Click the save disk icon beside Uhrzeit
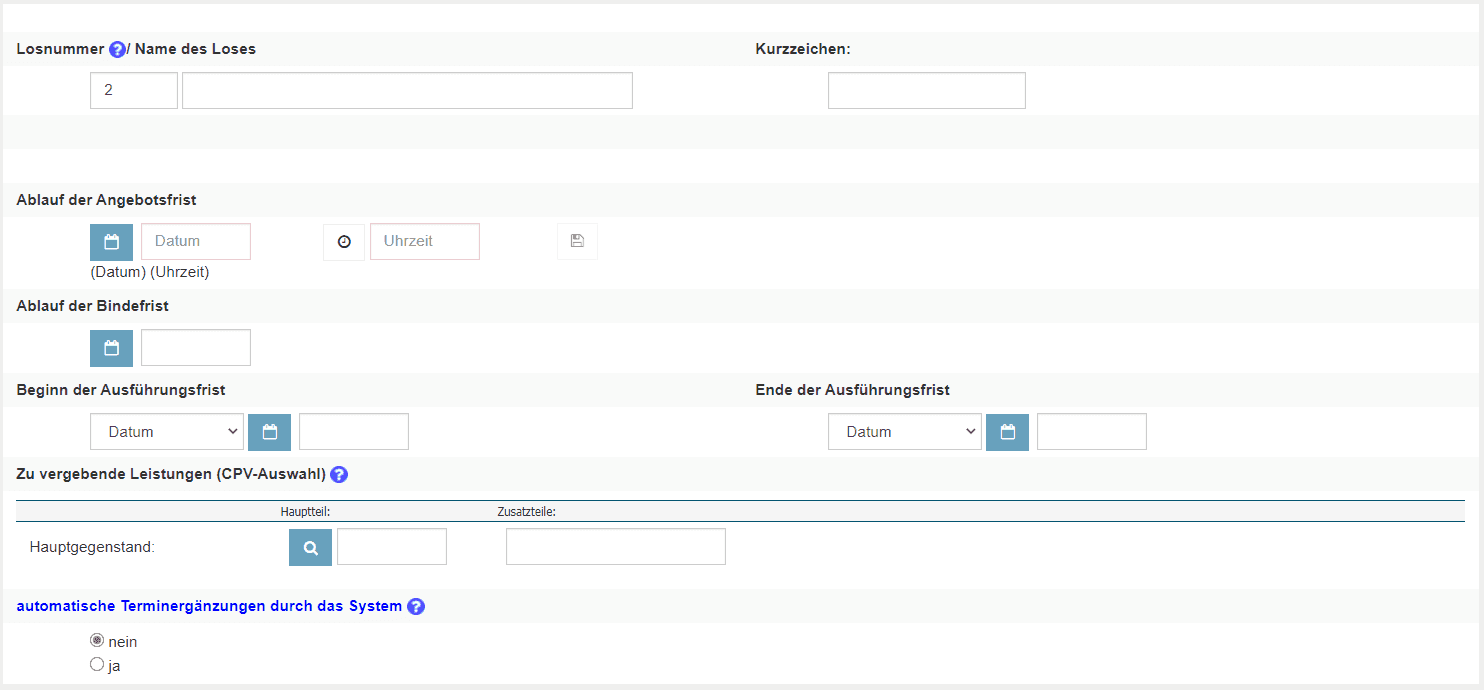The height and width of the screenshot is (690, 1484). point(577,241)
